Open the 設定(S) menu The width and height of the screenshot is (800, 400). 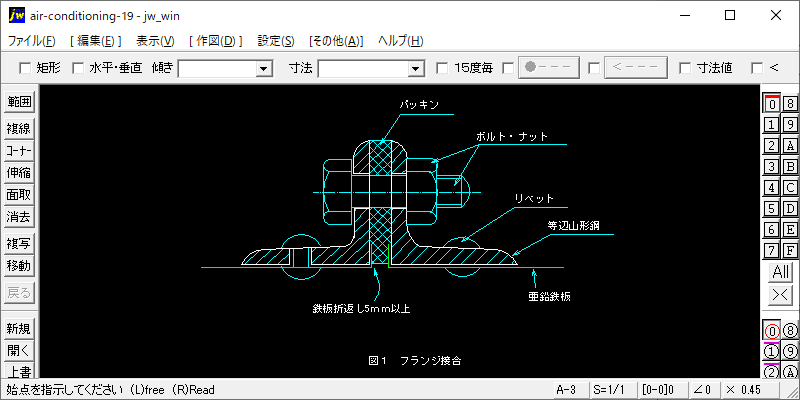tap(276, 41)
